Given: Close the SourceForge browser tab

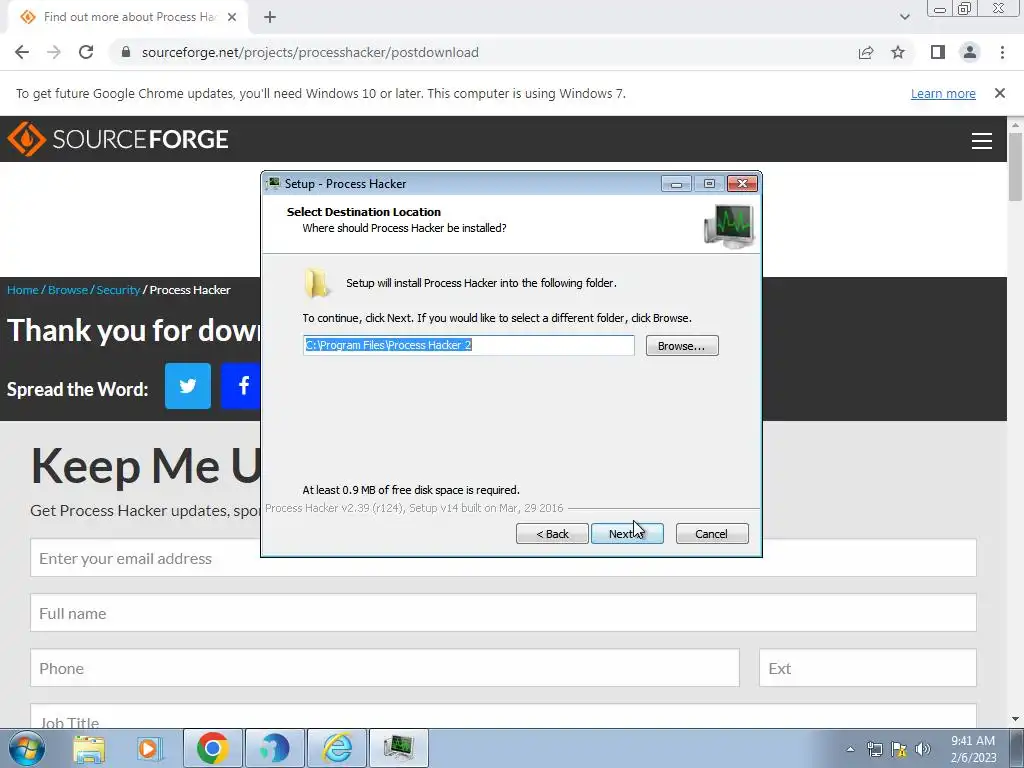Looking at the screenshot, I should pos(232,17).
